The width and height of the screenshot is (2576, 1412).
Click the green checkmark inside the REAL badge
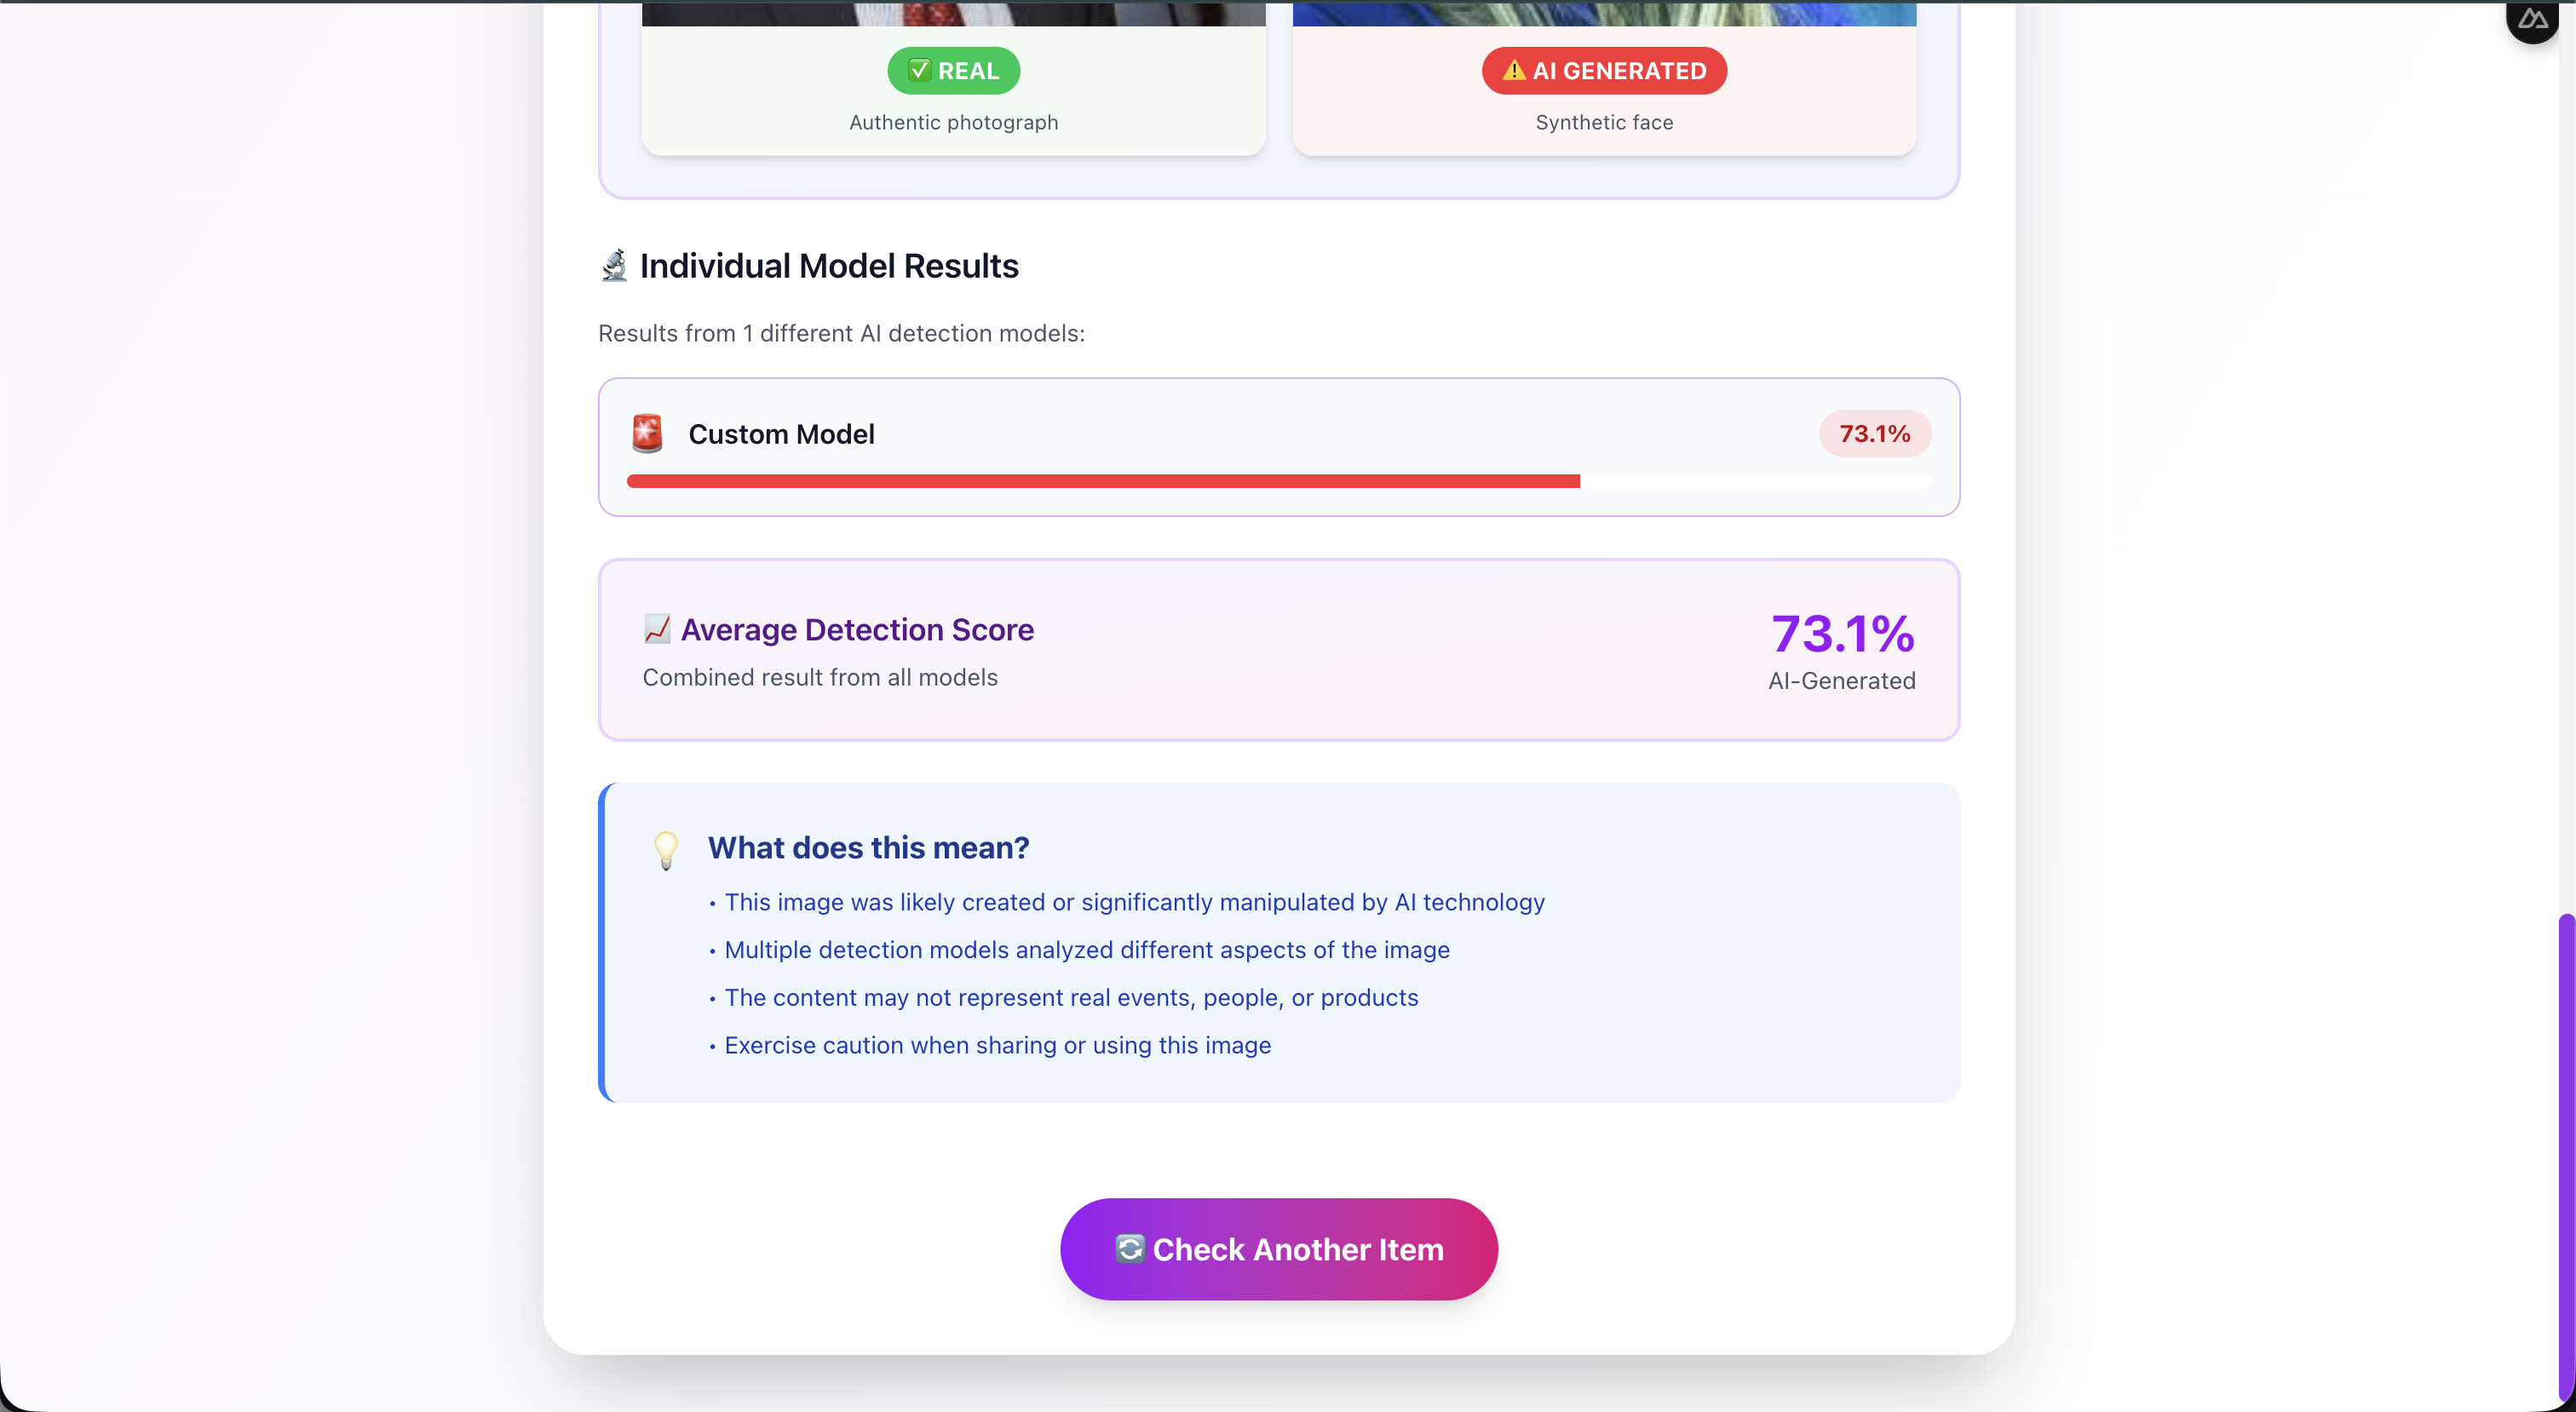point(921,70)
